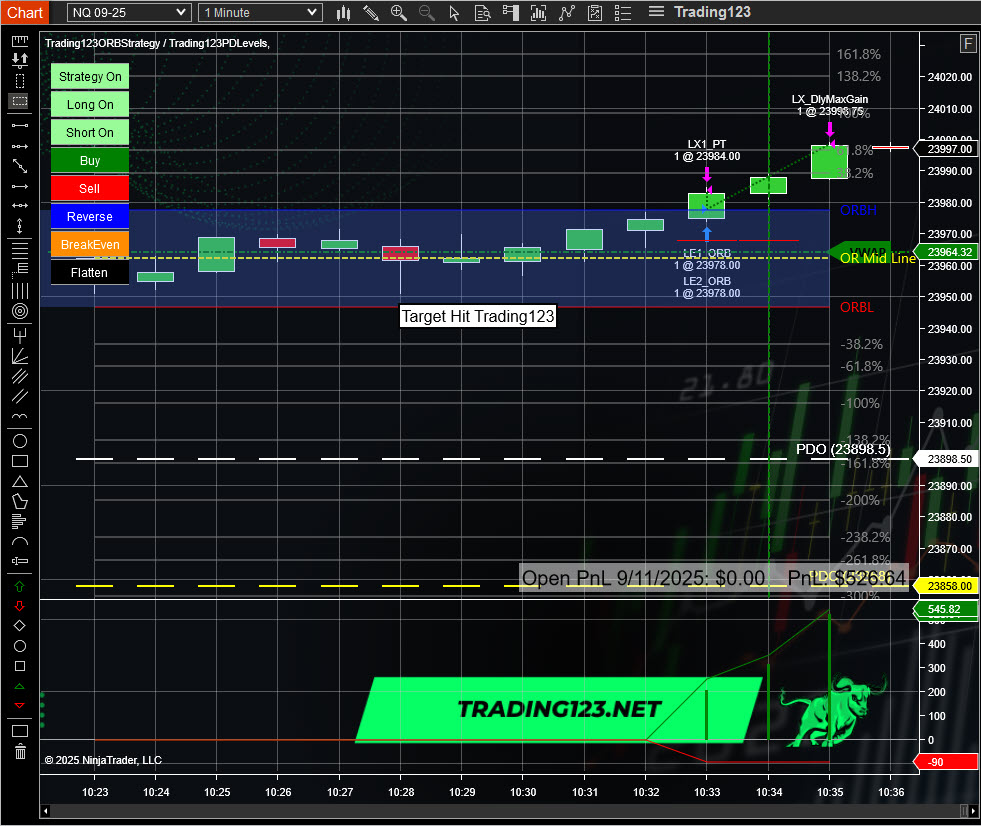Select the Risk-Reward tool icon

(19, 60)
